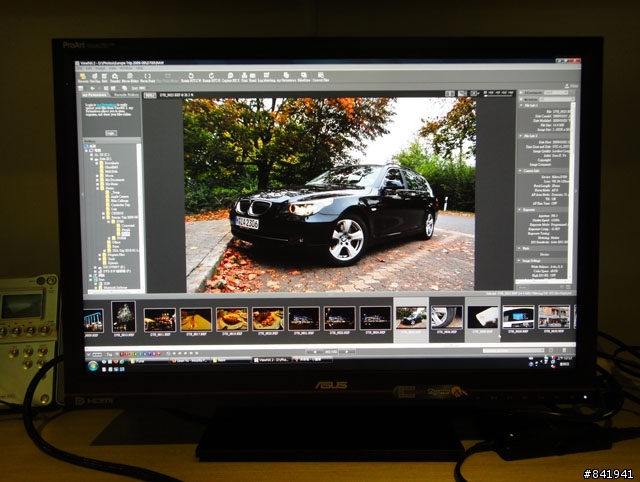Open the Edit menu
Screen dimensions: 640x482
[x=89, y=69]
